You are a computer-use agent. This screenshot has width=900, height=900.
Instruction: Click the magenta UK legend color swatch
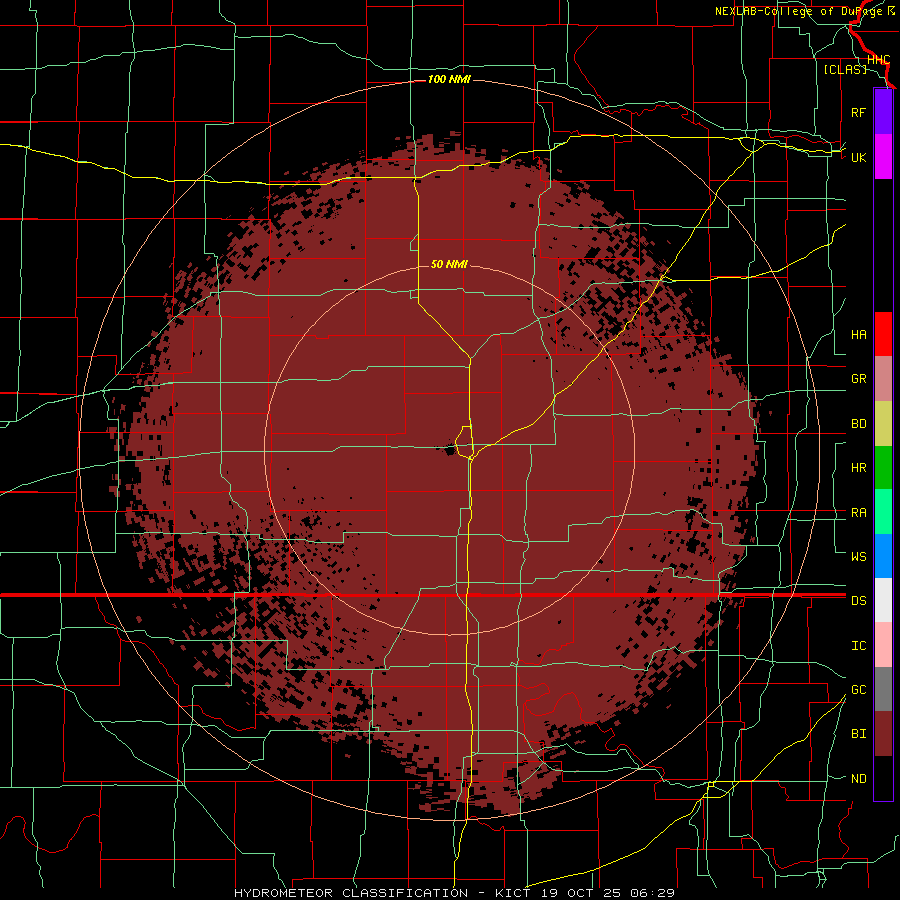(883, 157)
